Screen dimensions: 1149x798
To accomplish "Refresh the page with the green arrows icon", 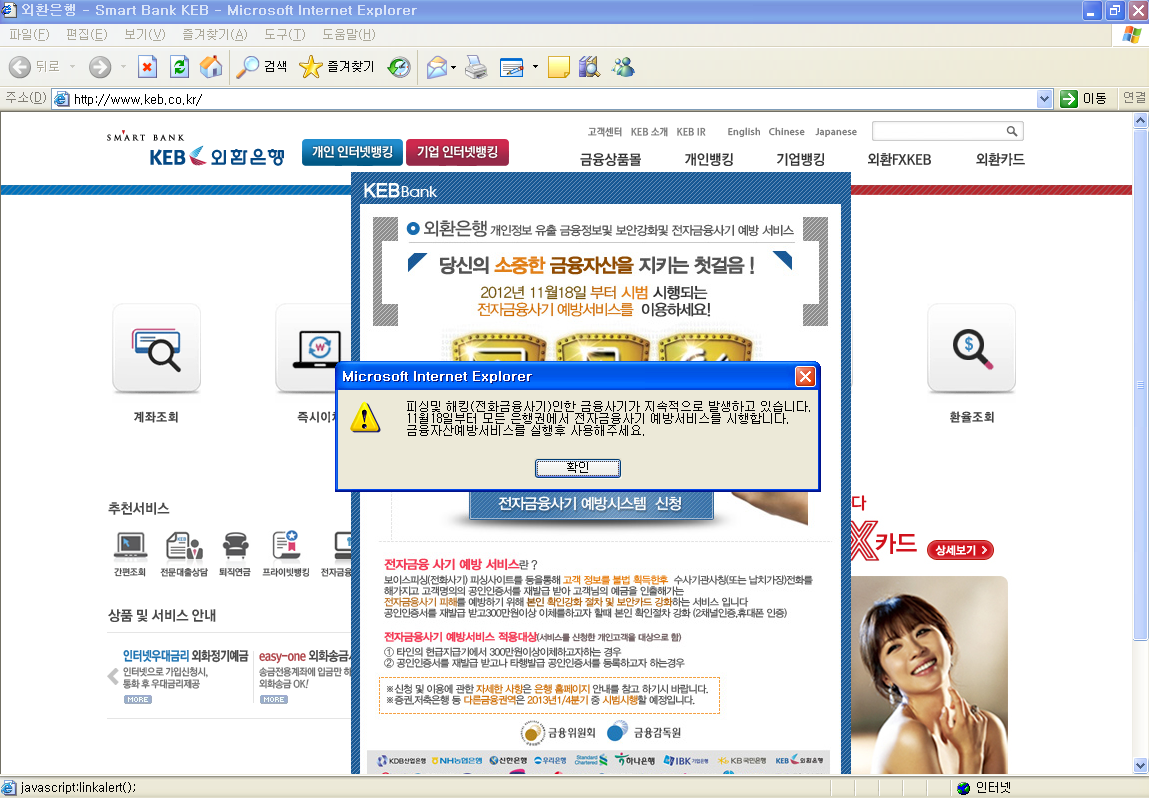I will (x=180, y=67).
